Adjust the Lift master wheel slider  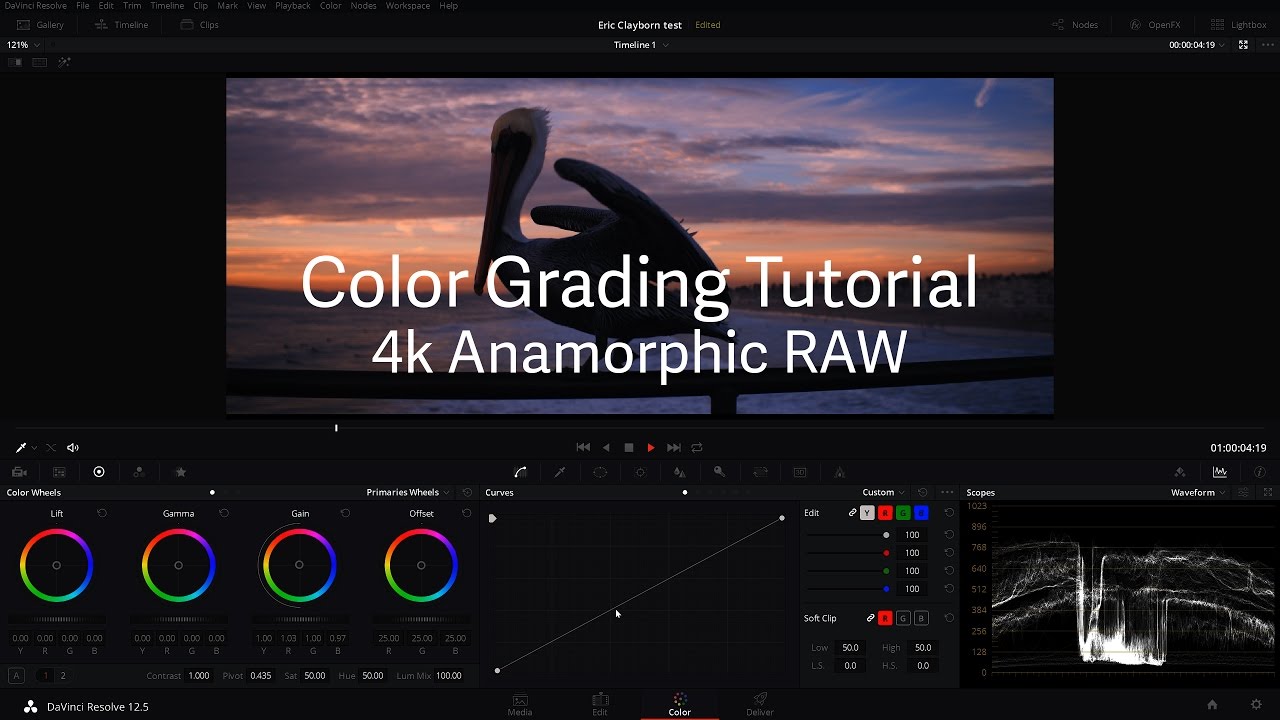(56, 620)
